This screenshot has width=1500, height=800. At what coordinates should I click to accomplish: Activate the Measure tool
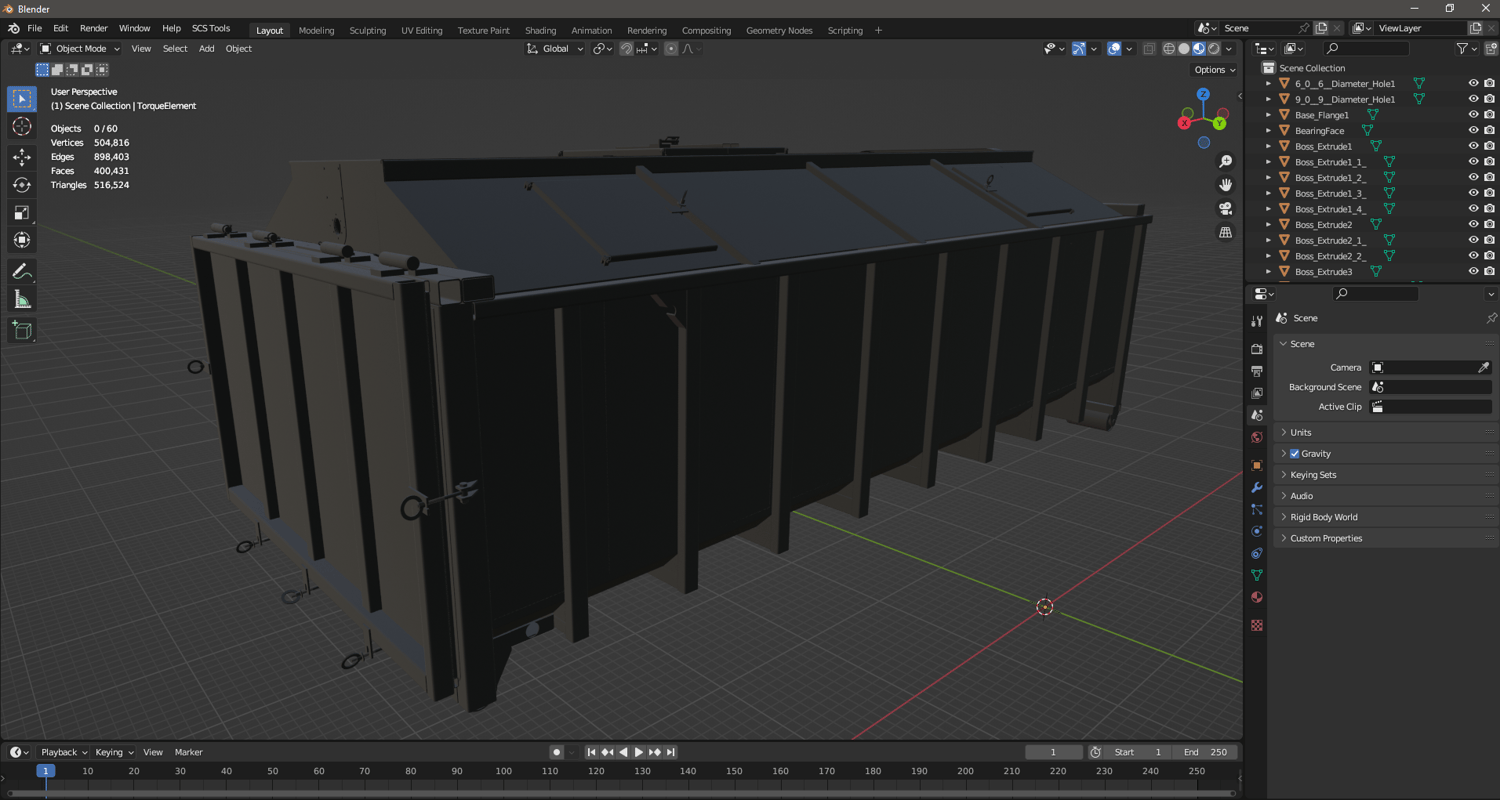[x=22, y=300]
